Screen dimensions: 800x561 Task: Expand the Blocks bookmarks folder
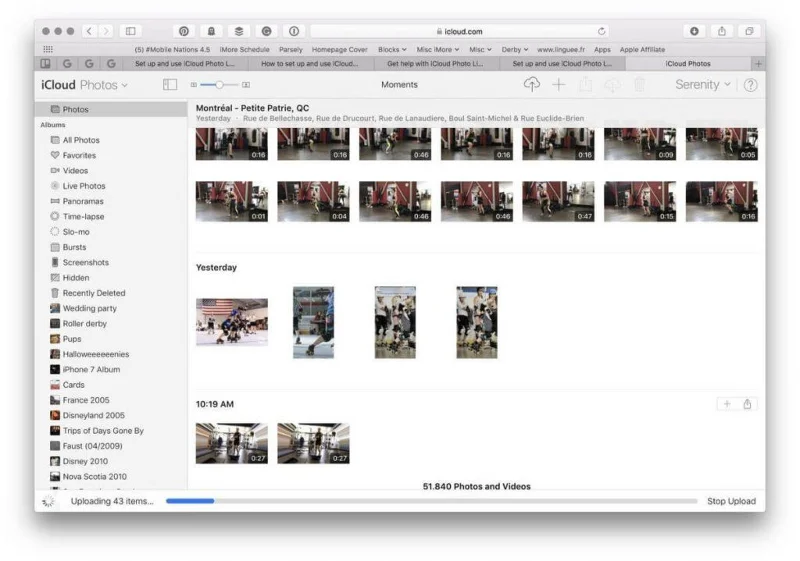tap(392, 49)
